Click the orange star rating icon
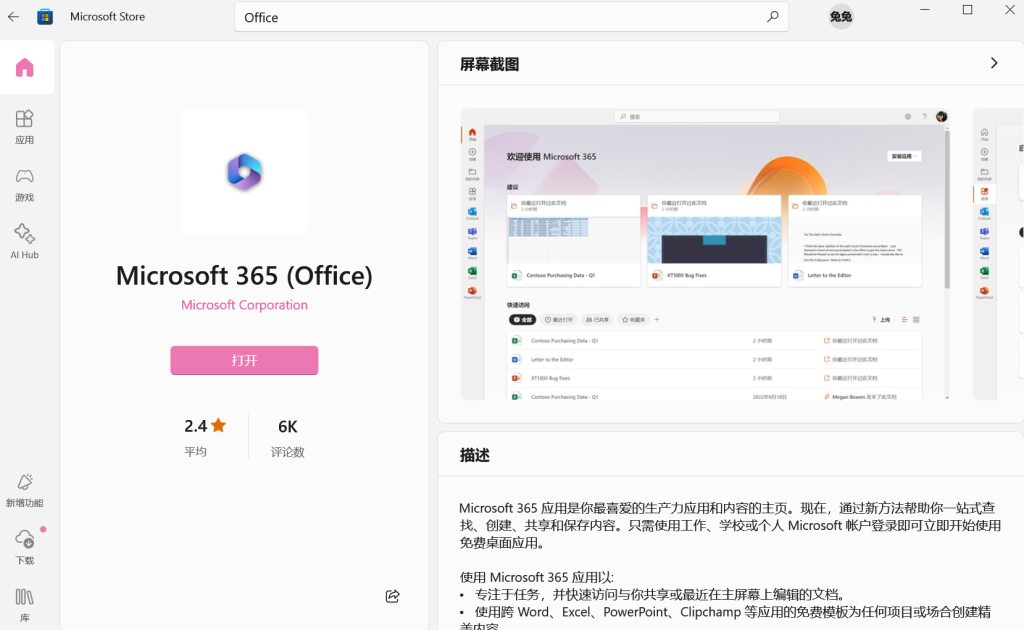Viewport: 1024px width, 630px height. 219,426
